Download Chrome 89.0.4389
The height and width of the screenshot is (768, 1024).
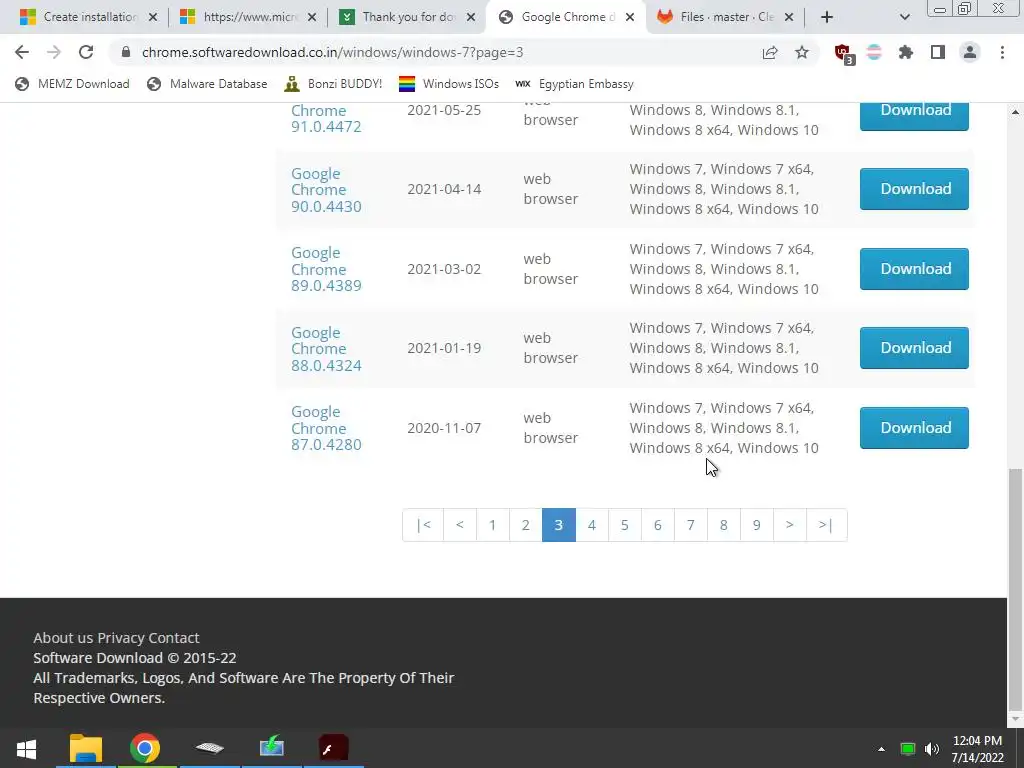(x=914, y=268)
